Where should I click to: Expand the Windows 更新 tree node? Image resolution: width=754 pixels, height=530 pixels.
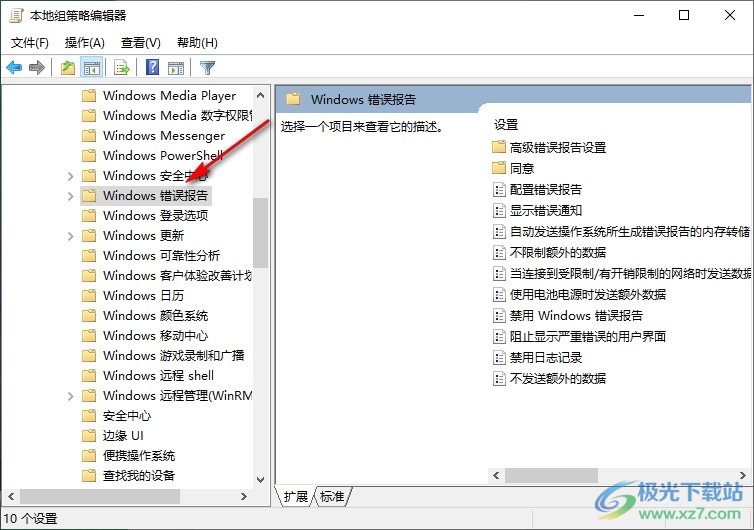(x=71, y=236)
